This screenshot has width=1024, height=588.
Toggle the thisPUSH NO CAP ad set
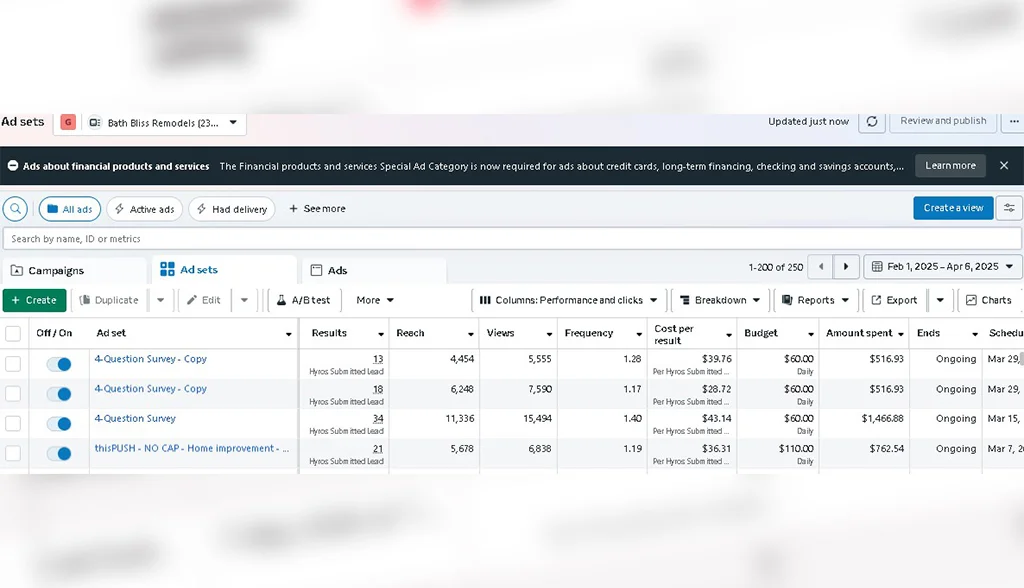(x=59, y=454)
